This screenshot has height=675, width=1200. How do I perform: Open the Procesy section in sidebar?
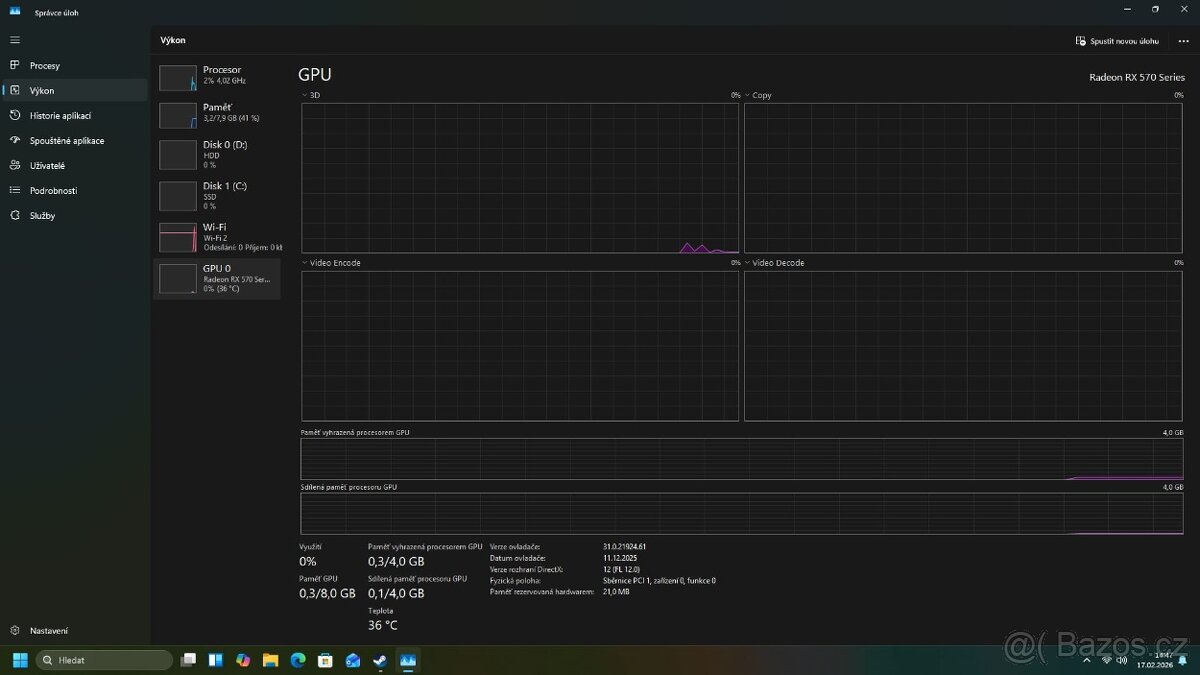point(45,65)
